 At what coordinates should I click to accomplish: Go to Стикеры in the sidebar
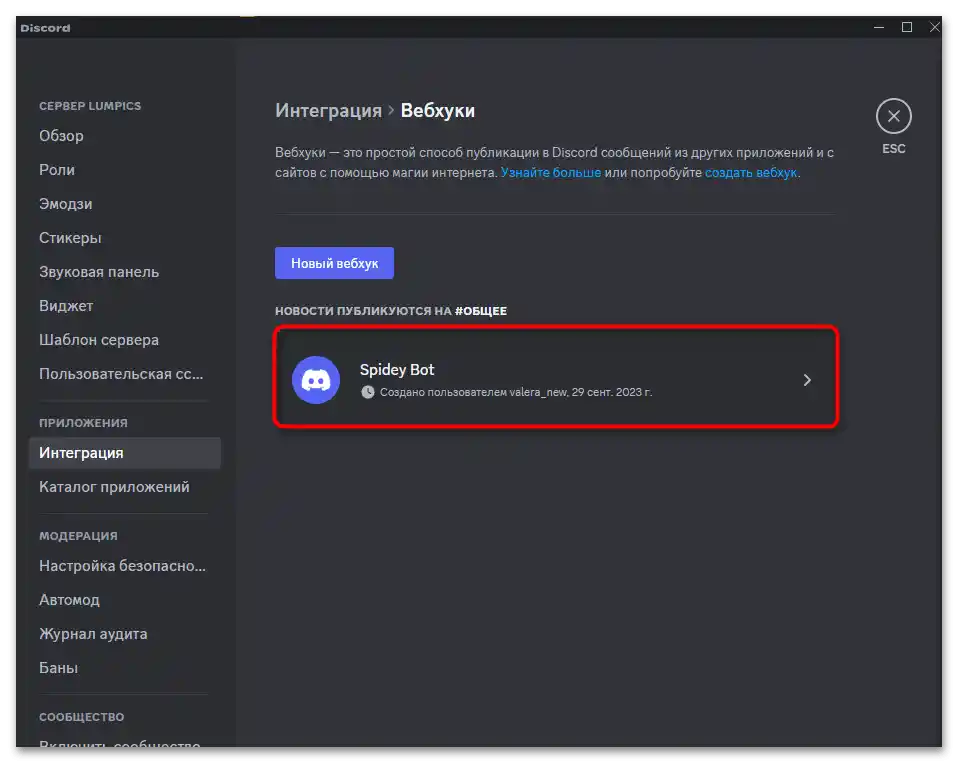70,238
